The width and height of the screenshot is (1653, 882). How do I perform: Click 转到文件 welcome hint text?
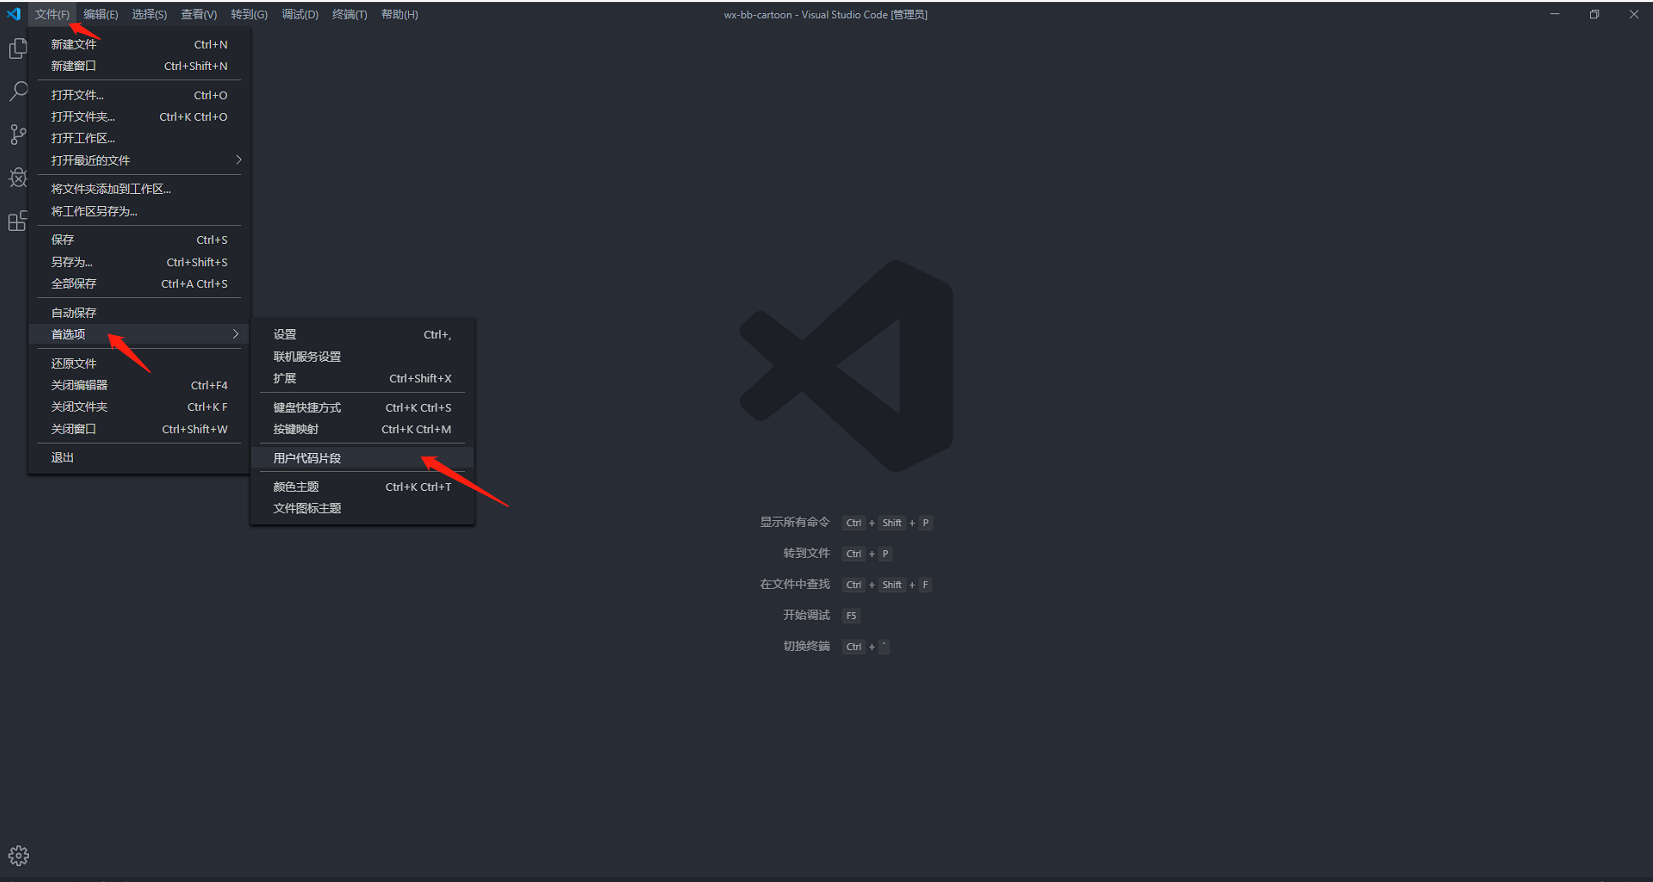coord(807,553)
